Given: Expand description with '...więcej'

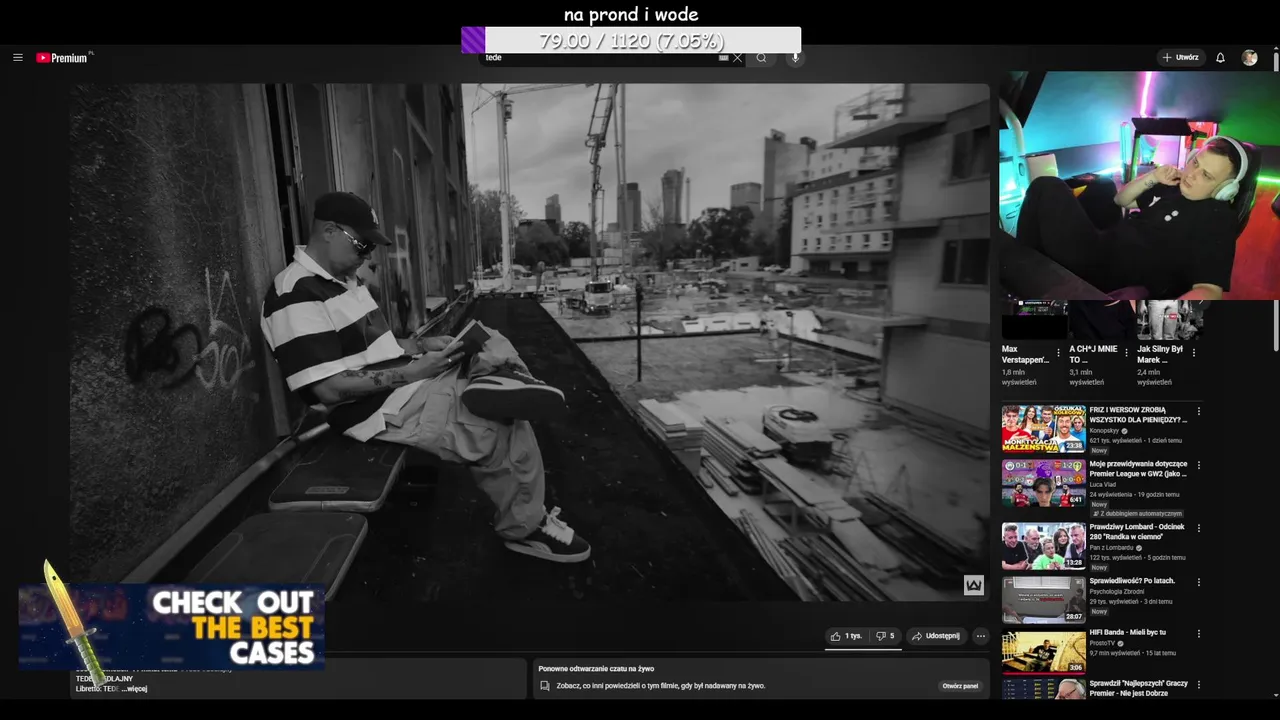Looking at the screenshot, I should pyautogui.click(x=134, y=689).
